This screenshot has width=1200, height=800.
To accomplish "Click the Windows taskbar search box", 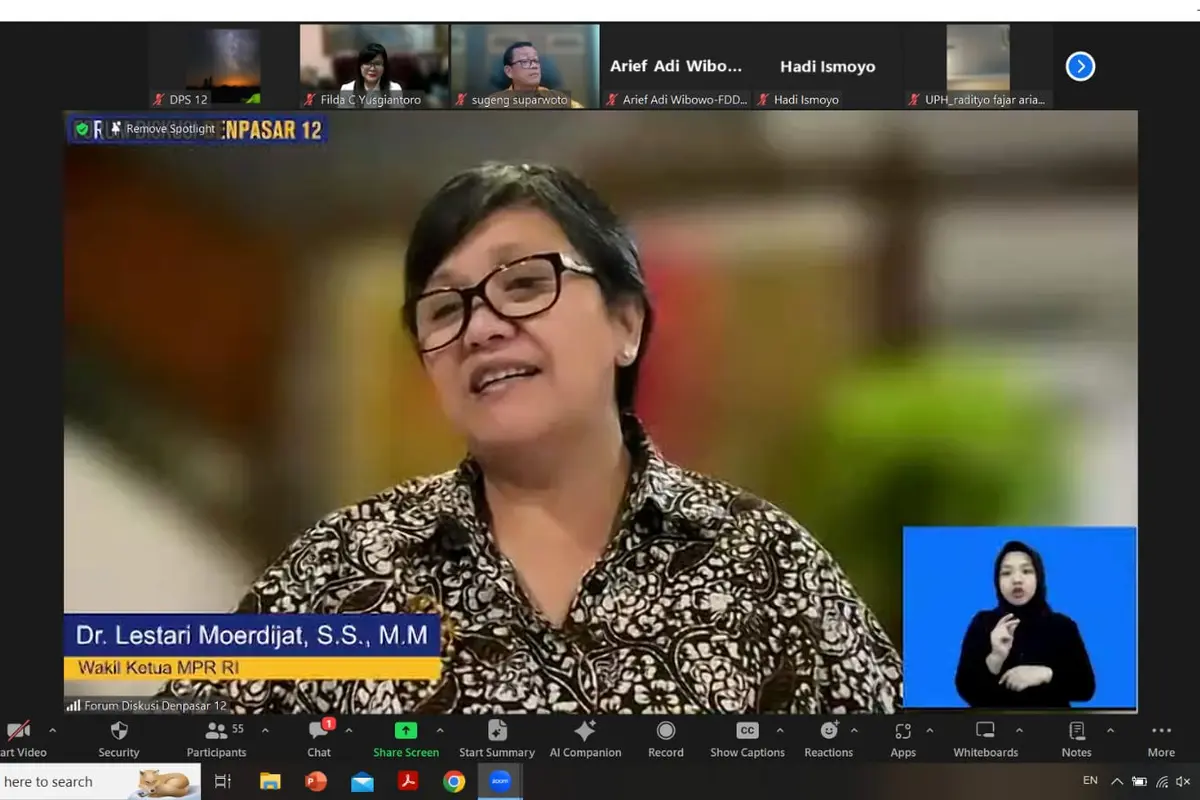I will click(x=100, y=781).
